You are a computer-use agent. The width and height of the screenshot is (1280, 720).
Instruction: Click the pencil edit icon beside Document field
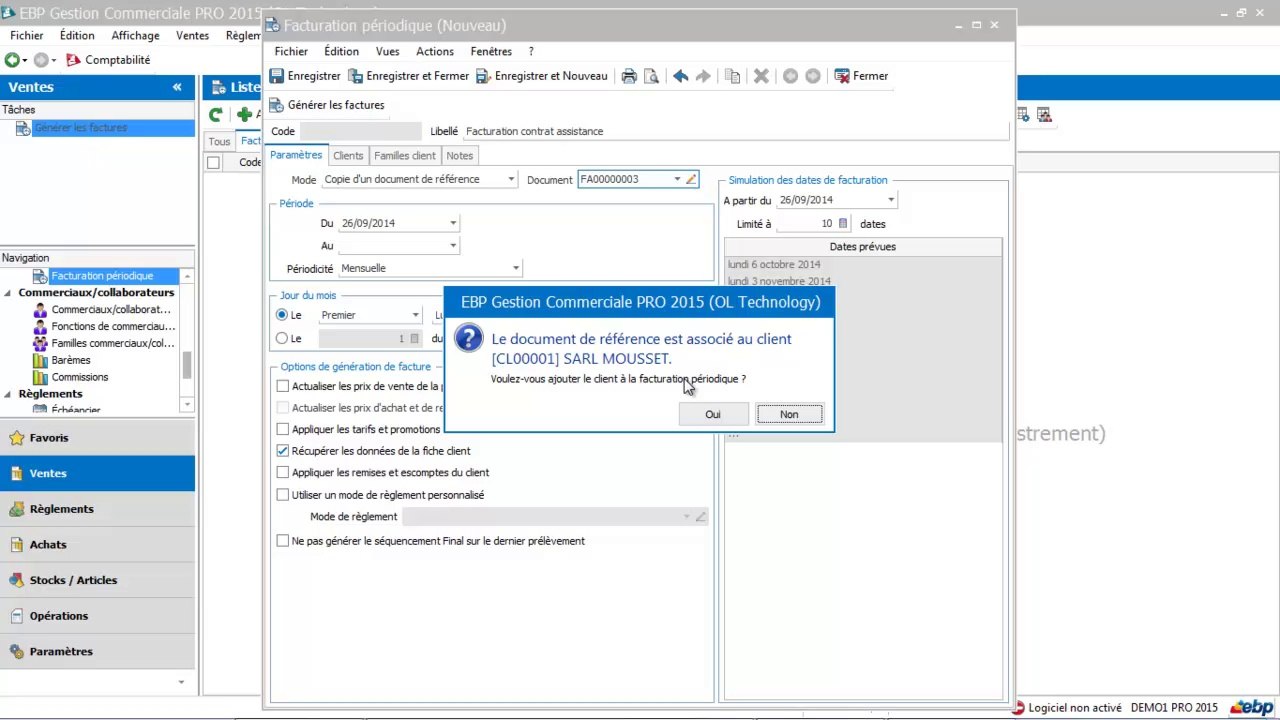coord(691,179)
